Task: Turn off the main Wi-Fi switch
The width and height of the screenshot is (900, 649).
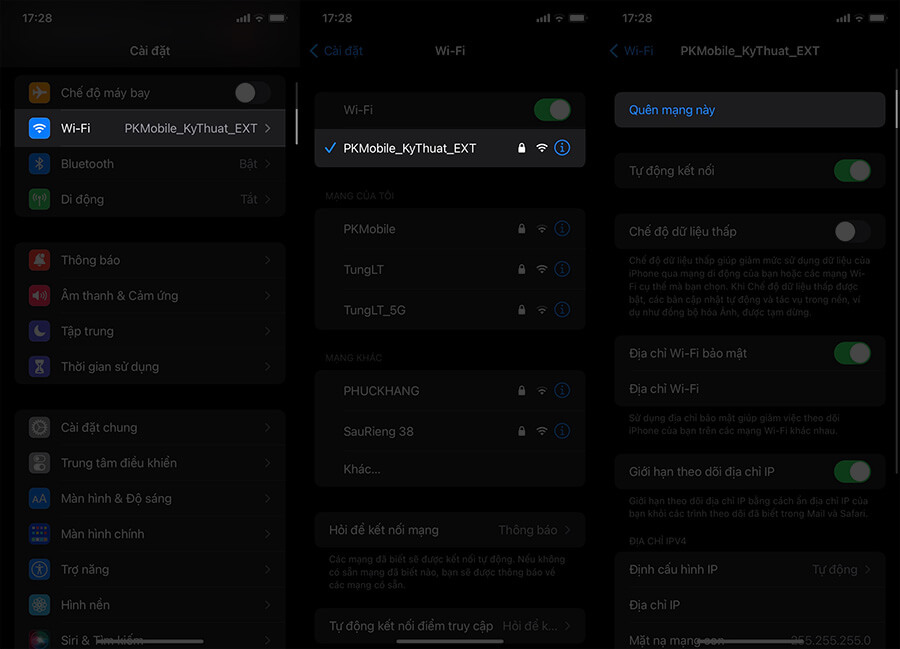Action: pyautogui.click(x=552, y=109)
